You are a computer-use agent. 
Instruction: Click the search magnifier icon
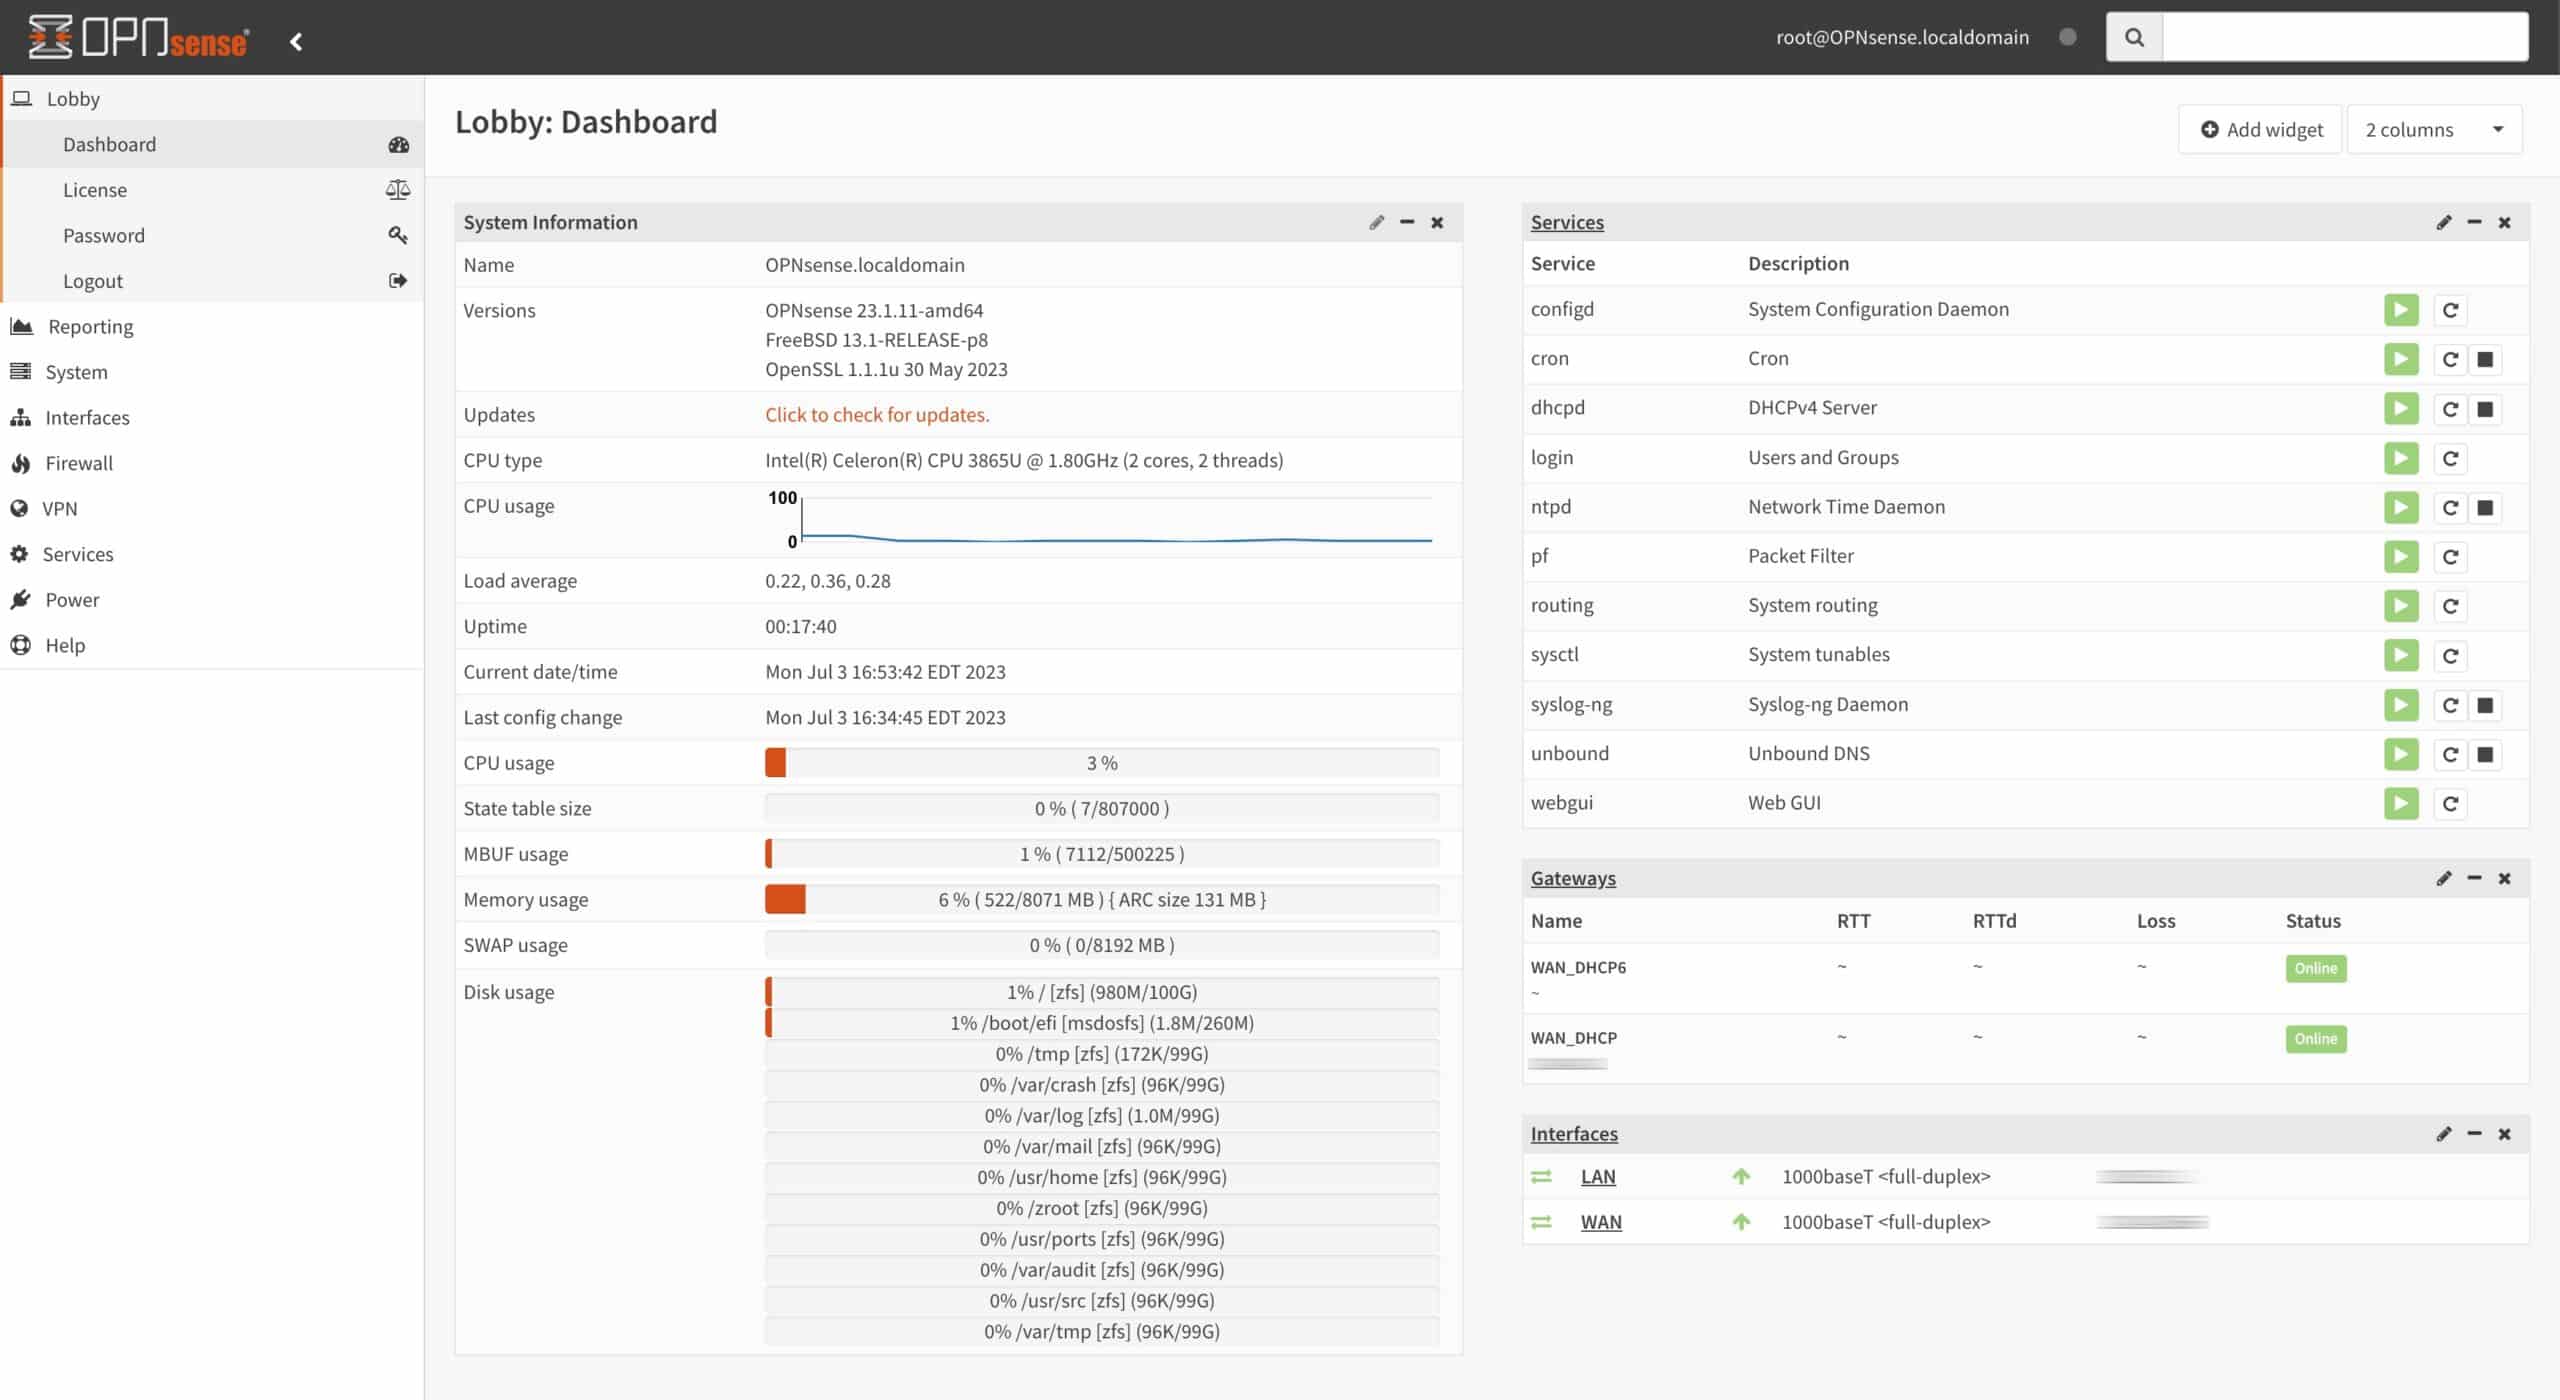click(x=2134, y=37)
